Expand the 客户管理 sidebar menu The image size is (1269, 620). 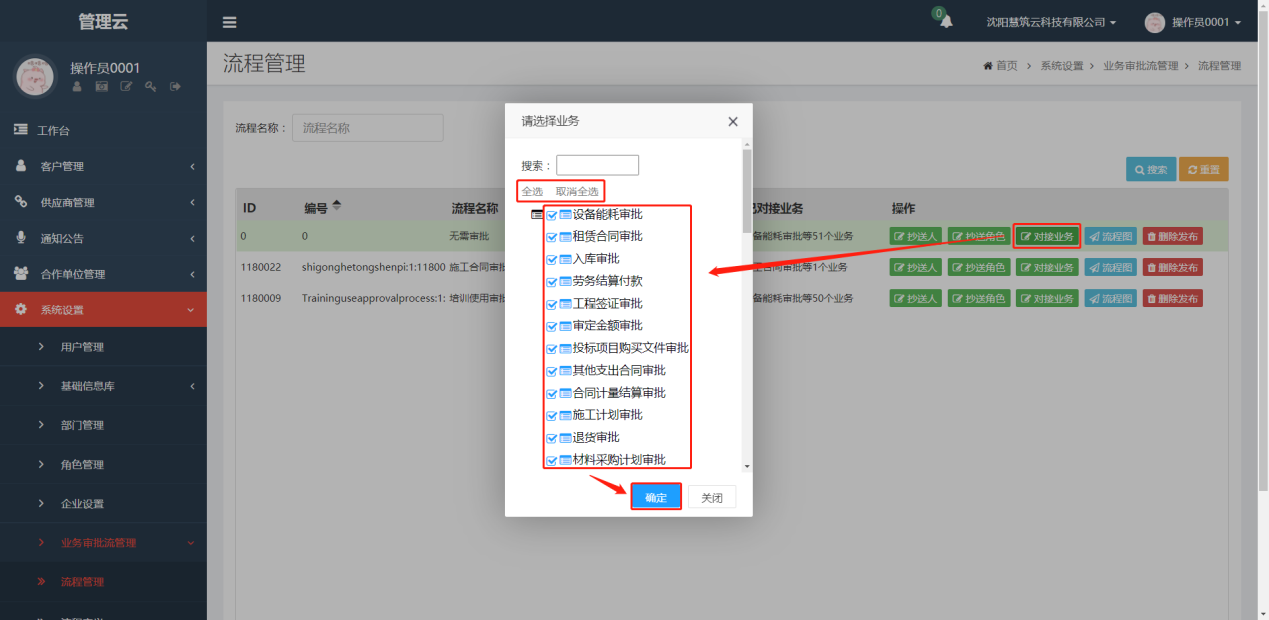[x=103, y=166]
